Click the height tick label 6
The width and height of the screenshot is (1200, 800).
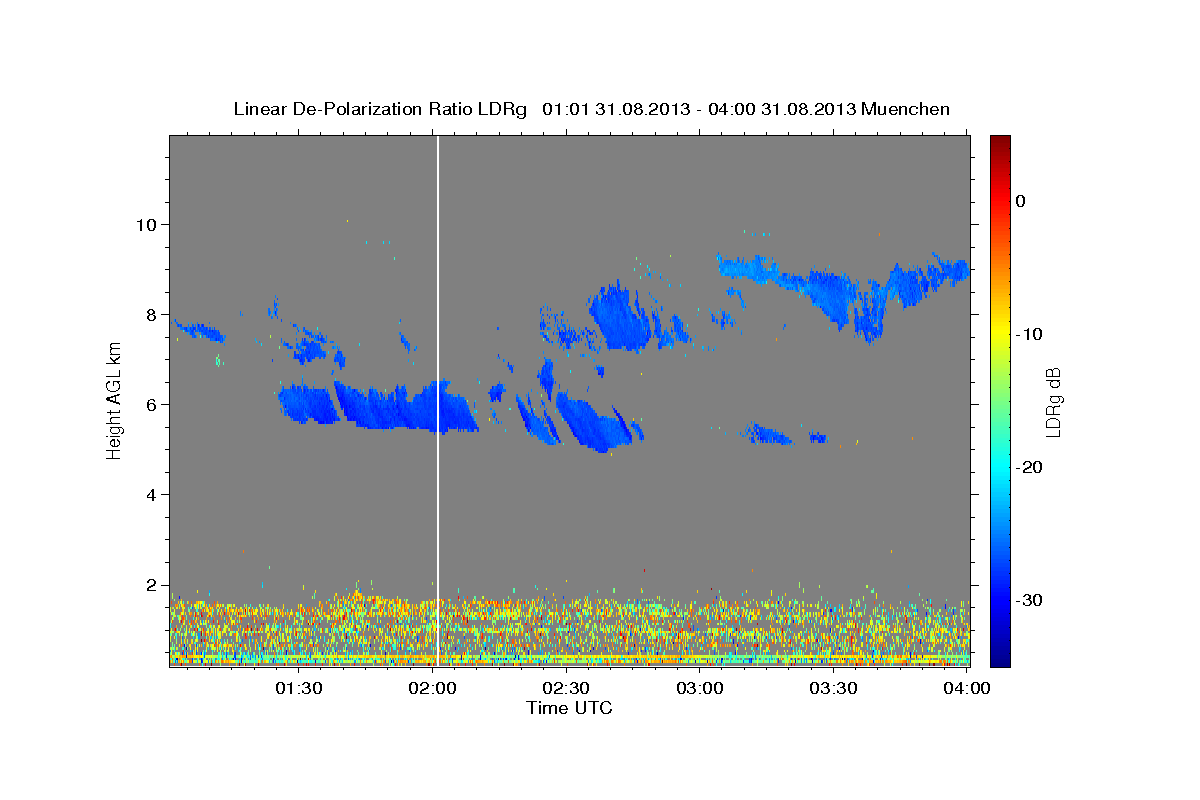point(151,404)
